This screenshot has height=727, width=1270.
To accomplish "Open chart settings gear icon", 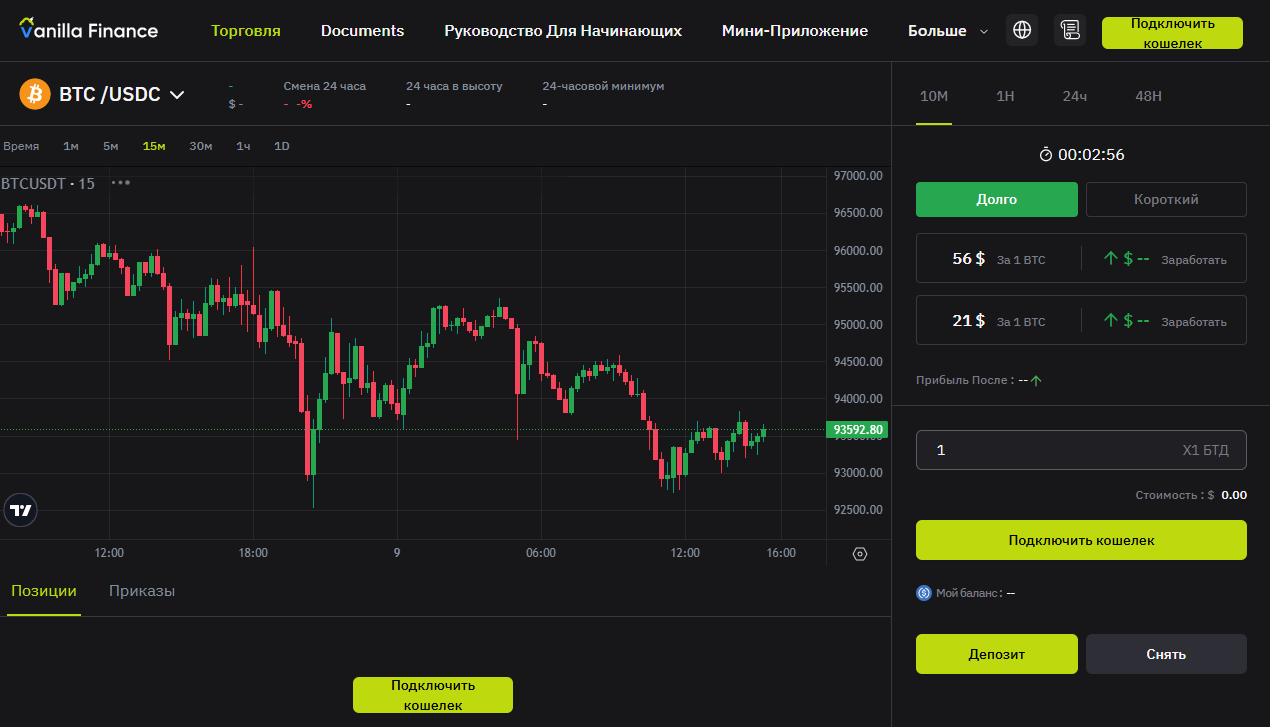I will pyautogui.click(x=860, y=554).
